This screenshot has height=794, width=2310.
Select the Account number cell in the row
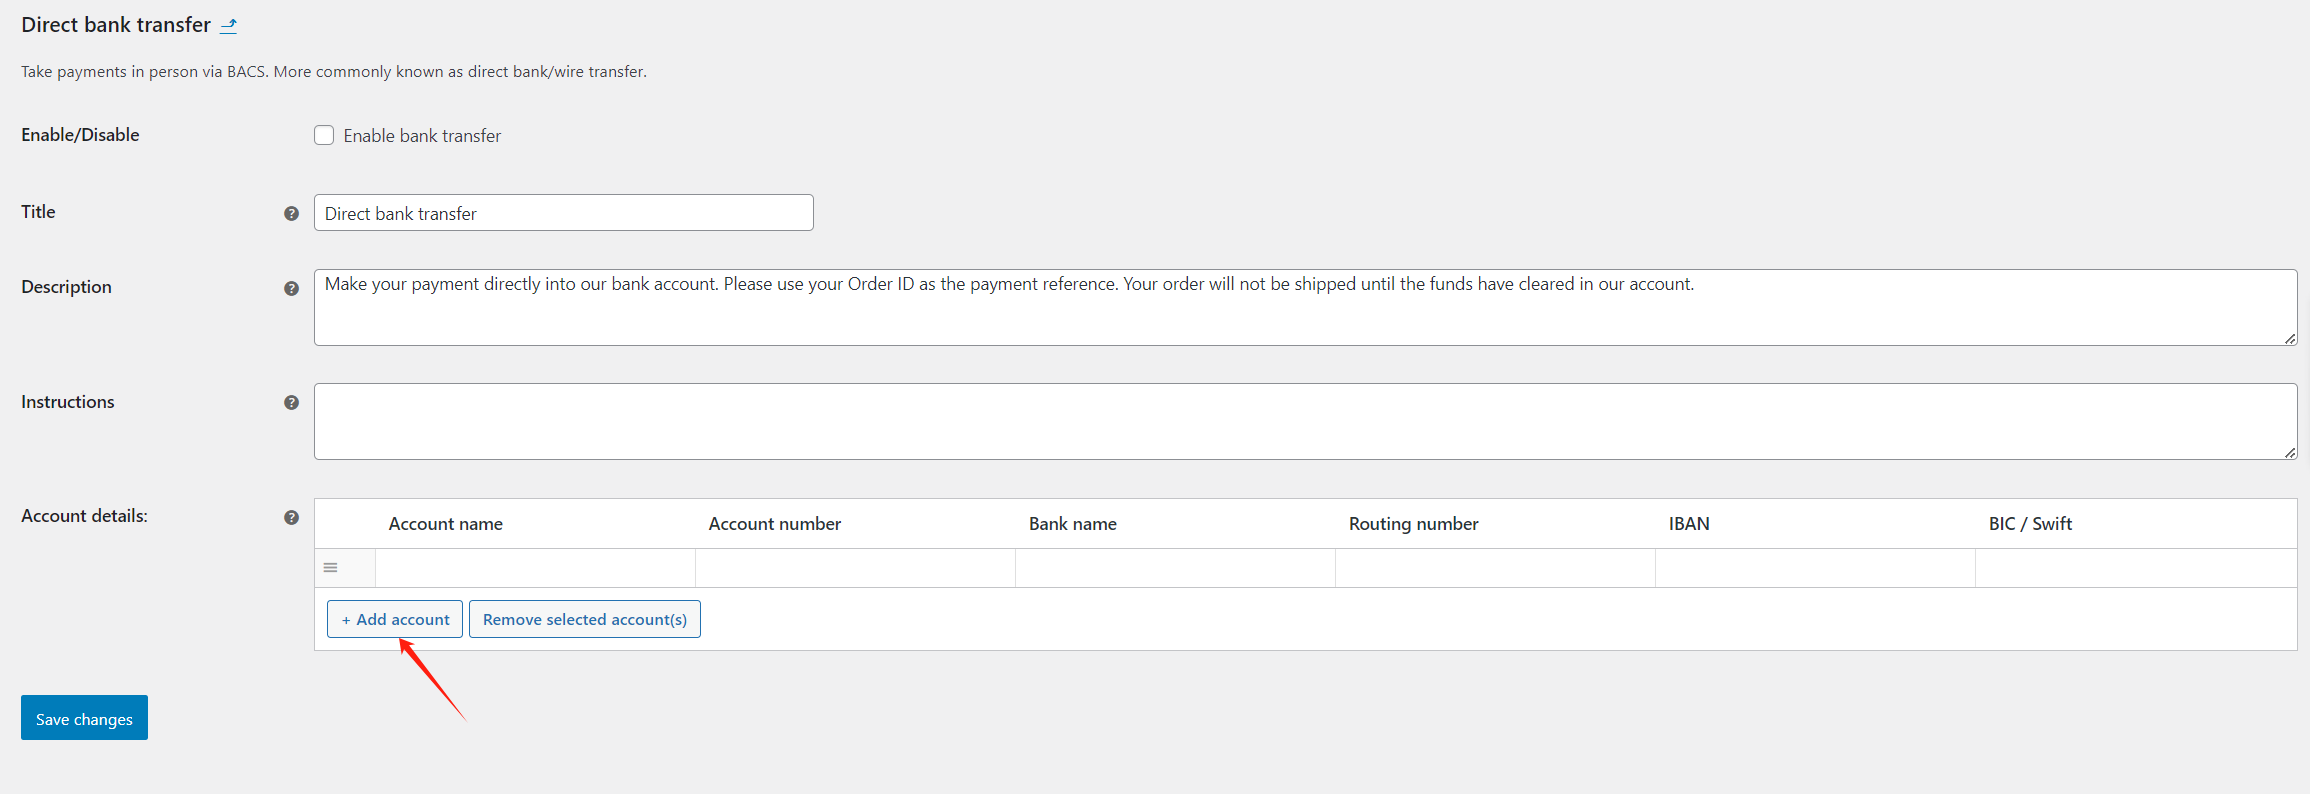(855, 568)
